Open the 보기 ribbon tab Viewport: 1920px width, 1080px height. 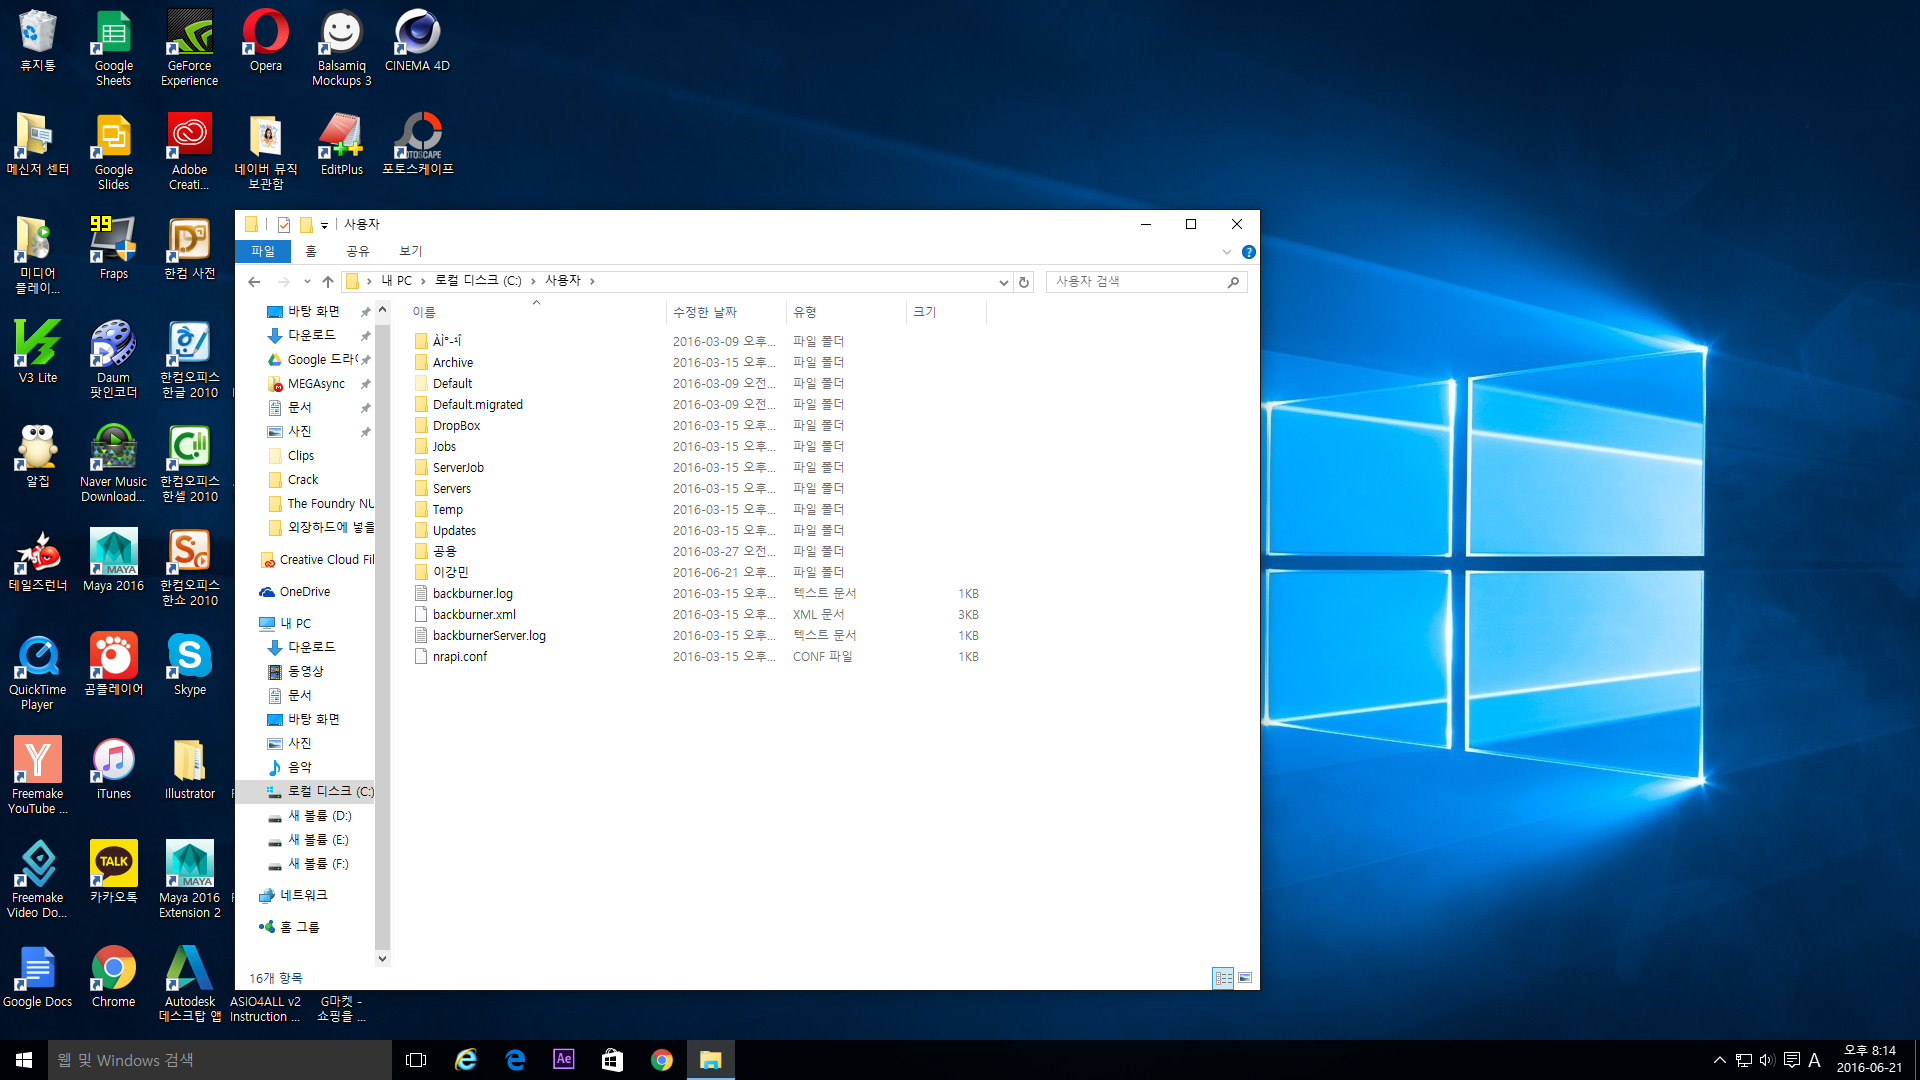coord(410,251)
